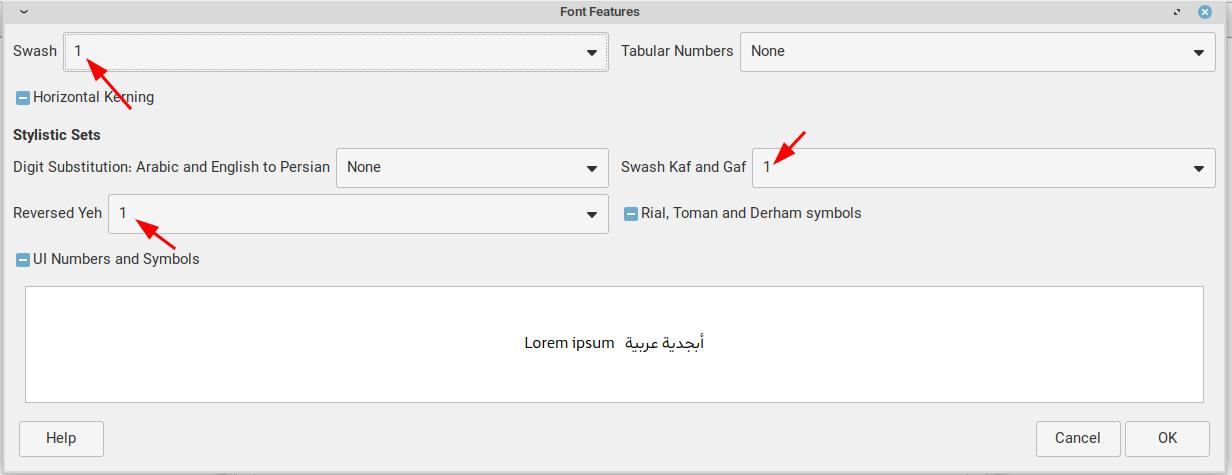Click the Swash Kaf and Gaf label
This screenshot has width=1232, height=475.
[683, 167]
